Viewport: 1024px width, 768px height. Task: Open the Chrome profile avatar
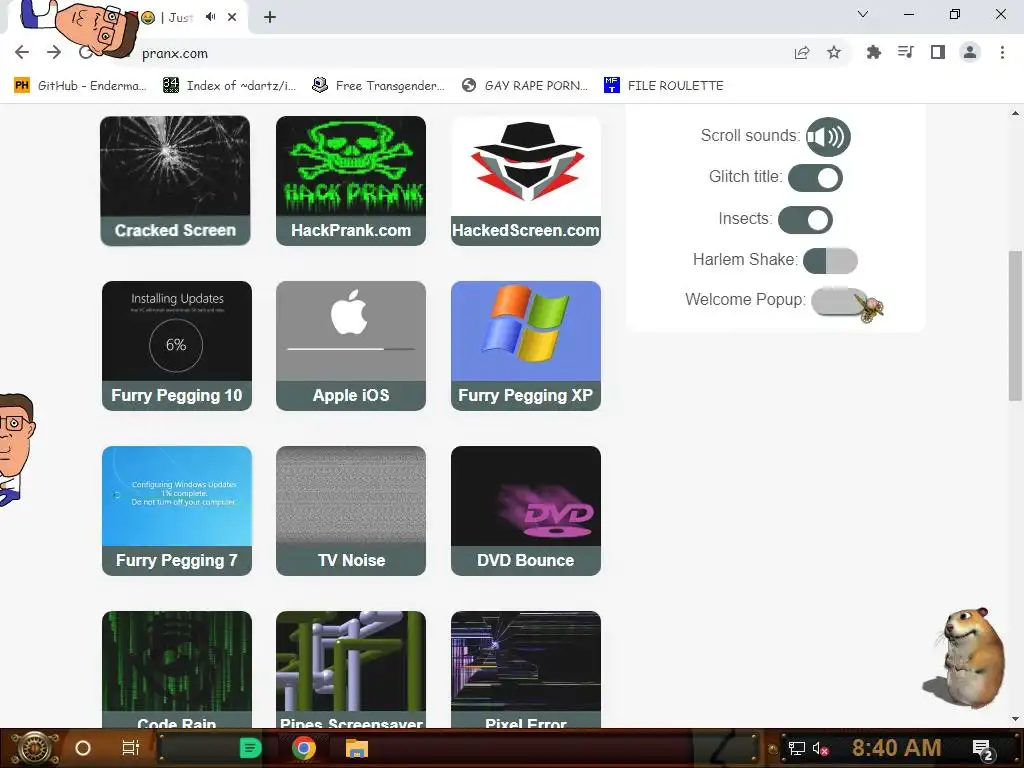pyautogui.click(x=970, y=52)
